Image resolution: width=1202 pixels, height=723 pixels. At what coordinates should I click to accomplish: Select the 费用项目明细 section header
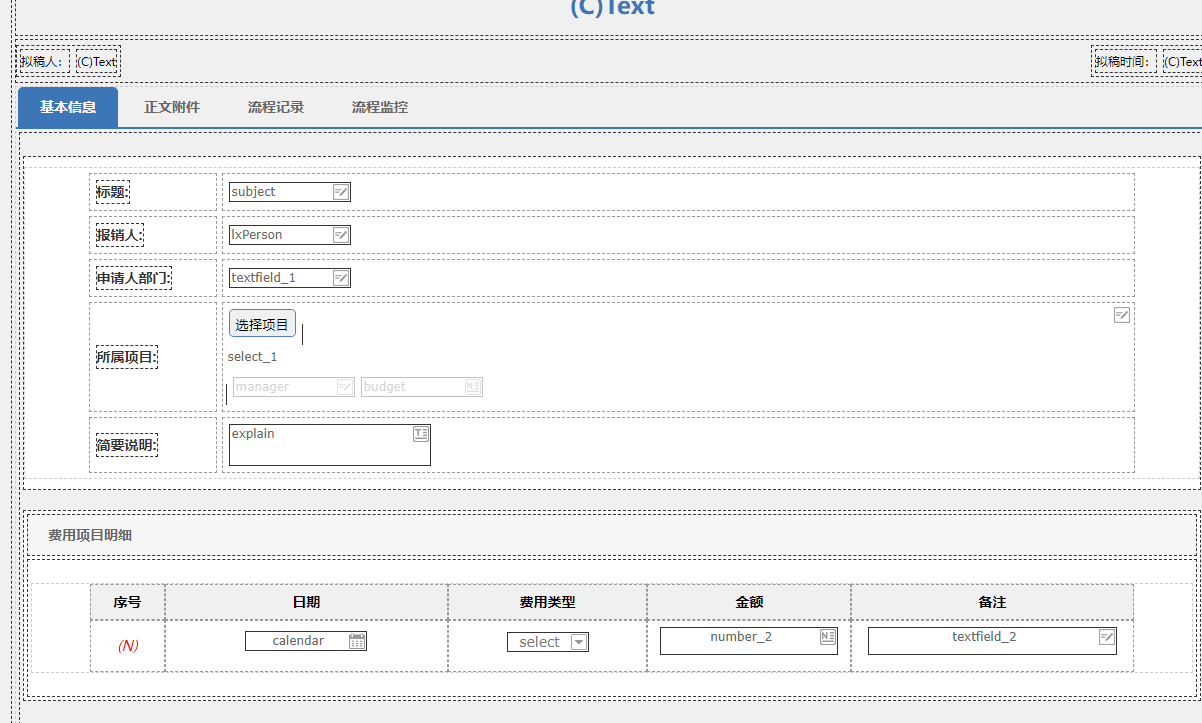coord(90,535)
